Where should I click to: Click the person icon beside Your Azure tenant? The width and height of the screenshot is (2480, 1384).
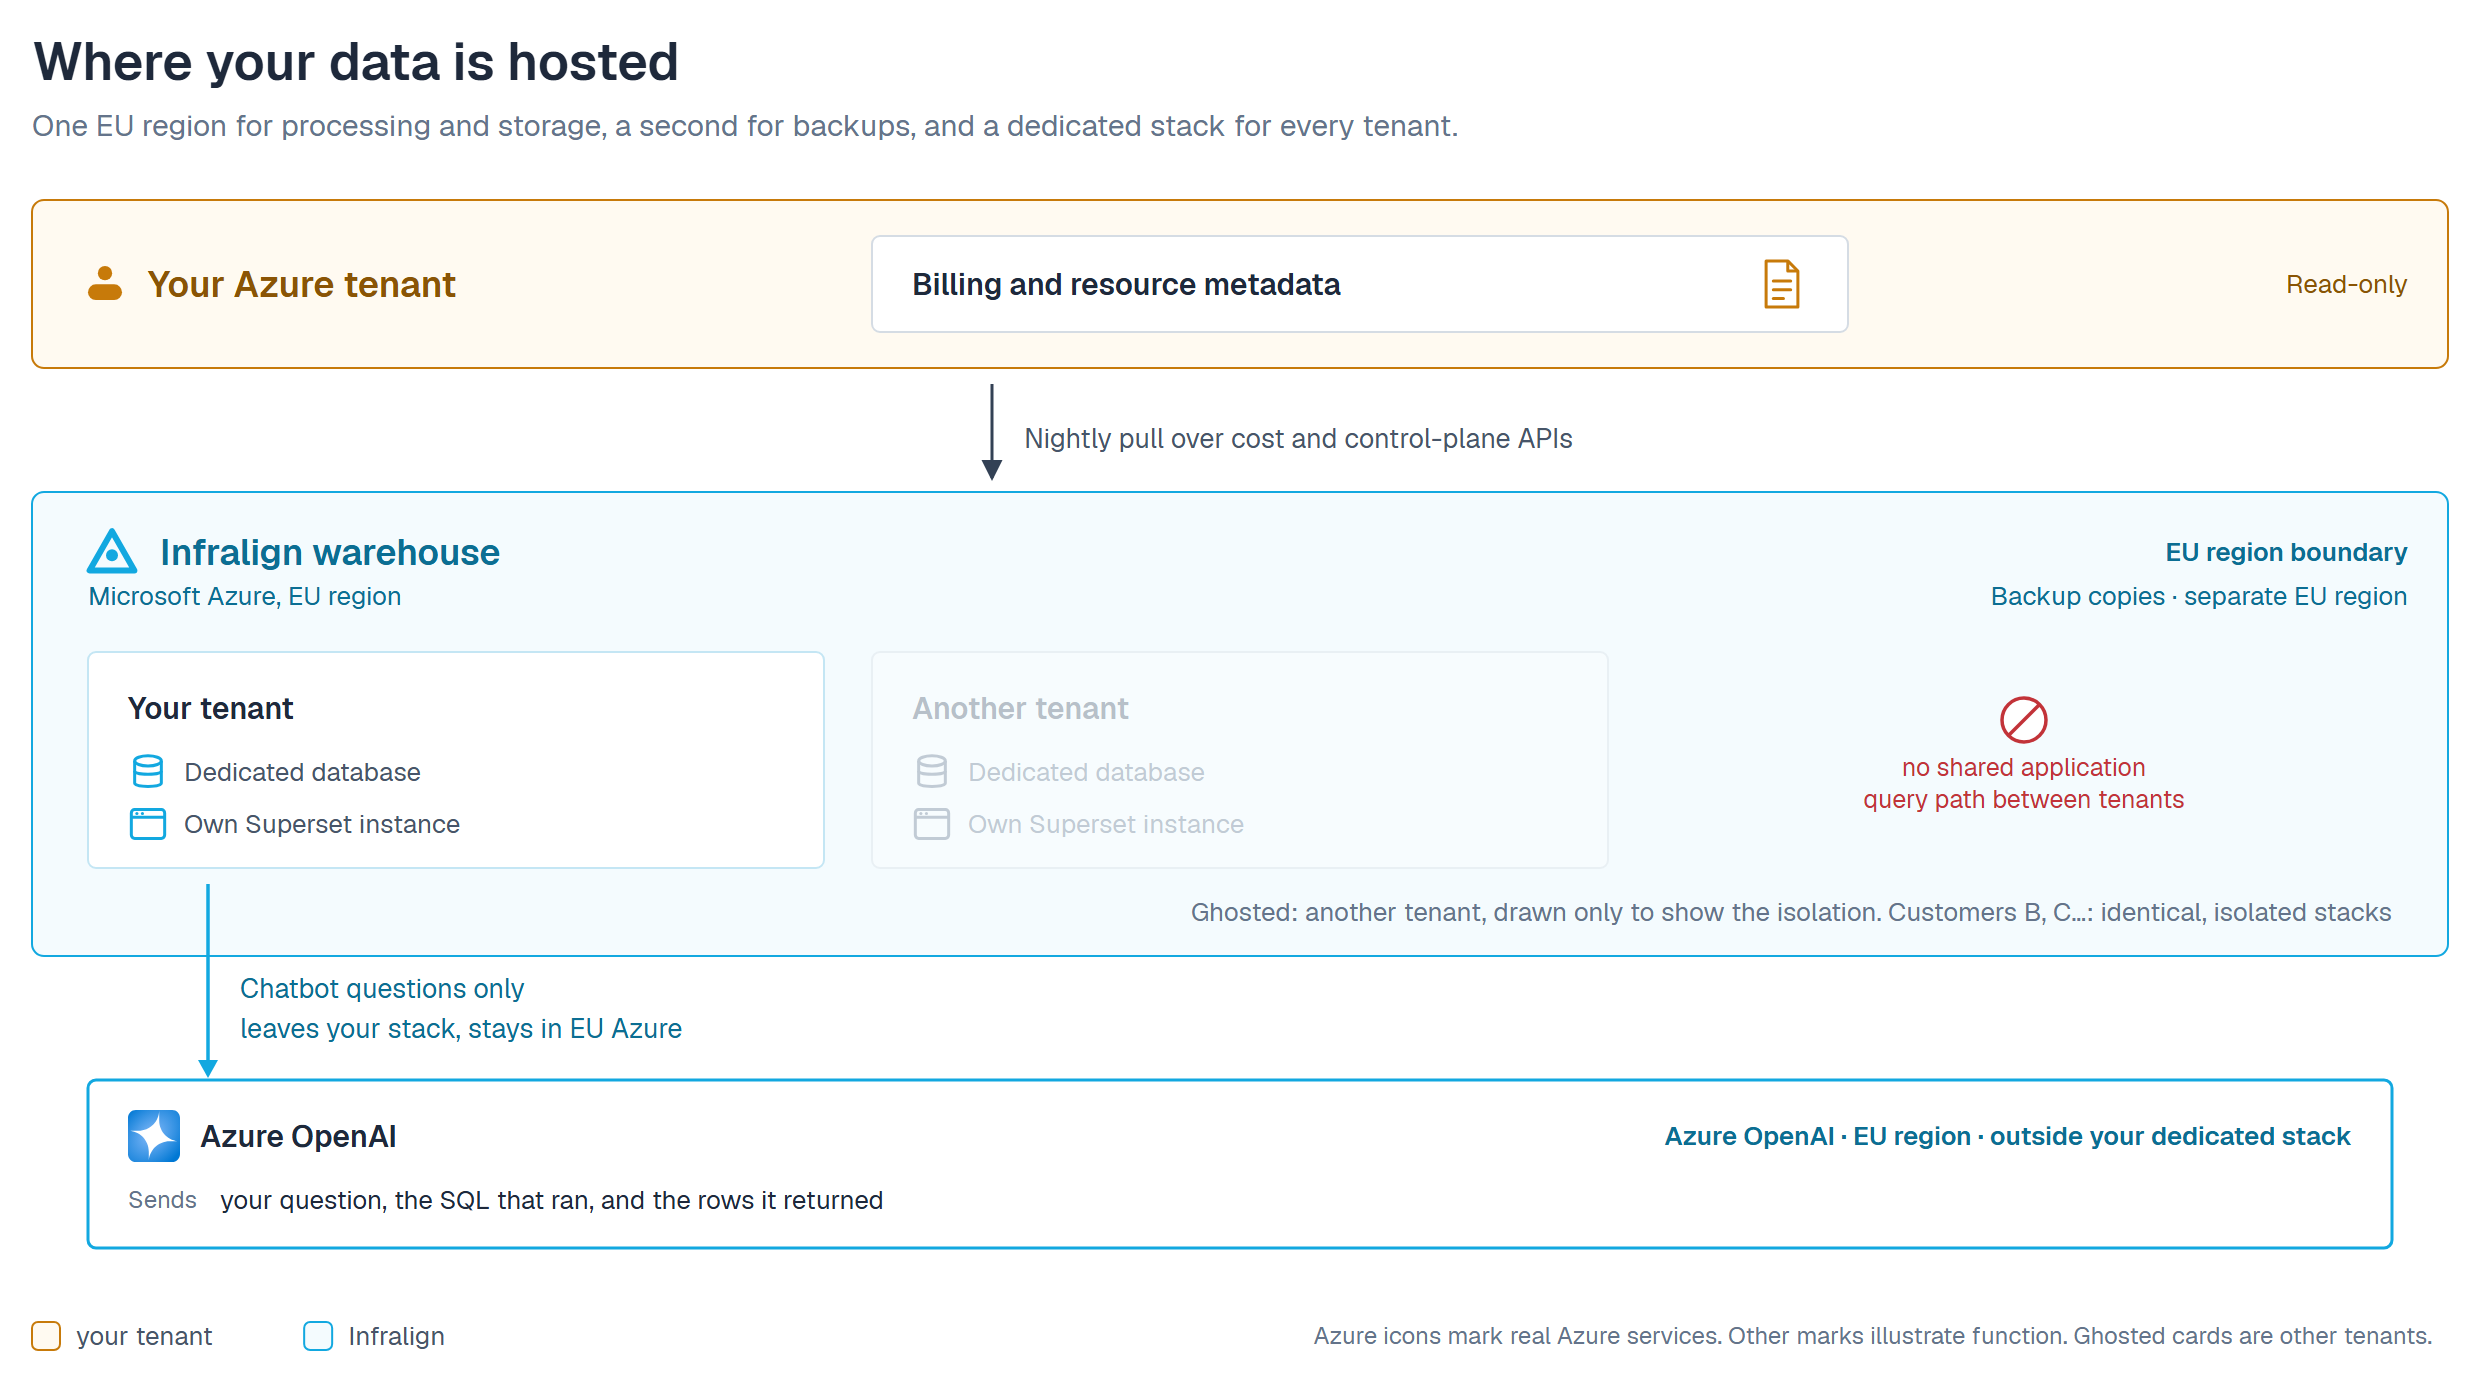pos(105,284)
